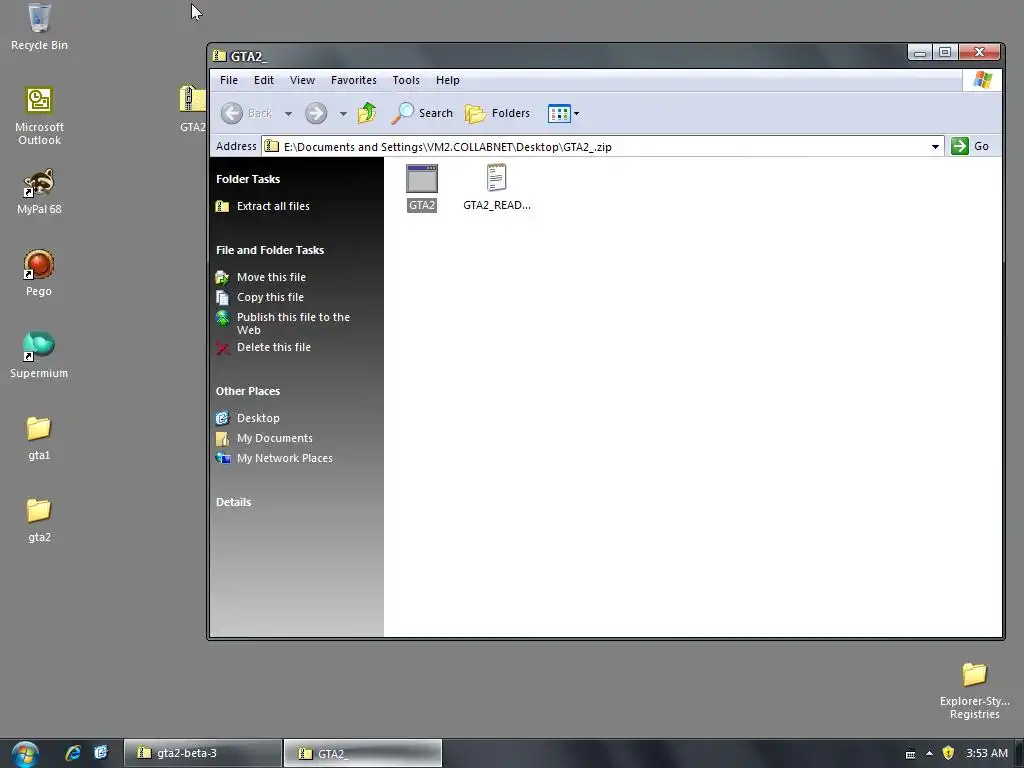Select the Explorer-Style Registries folder
The width and height of the screenshot is (1024, 768).
point(974,690)
